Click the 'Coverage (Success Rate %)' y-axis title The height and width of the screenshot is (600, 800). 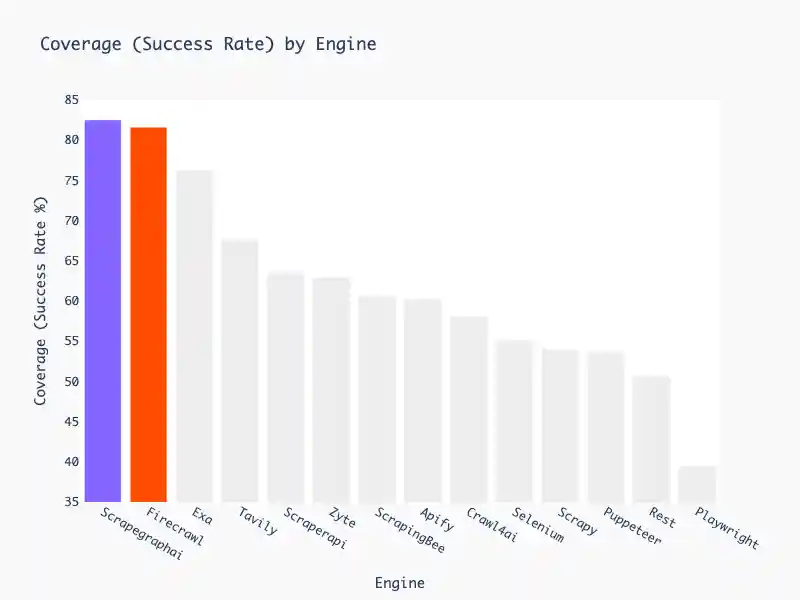click(42, 300)
